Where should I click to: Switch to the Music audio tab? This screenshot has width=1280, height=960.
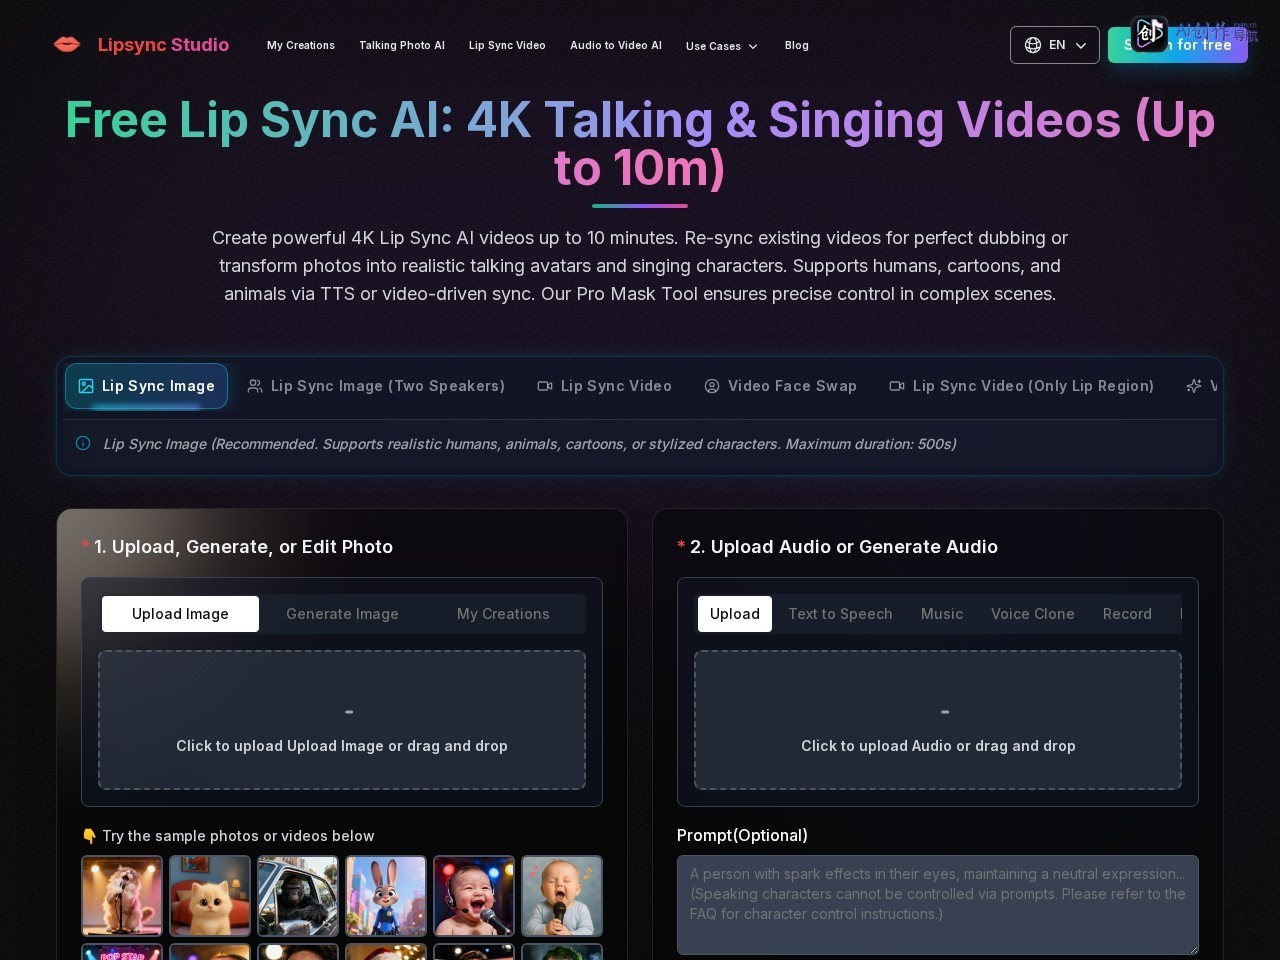(x=942, y=614)
